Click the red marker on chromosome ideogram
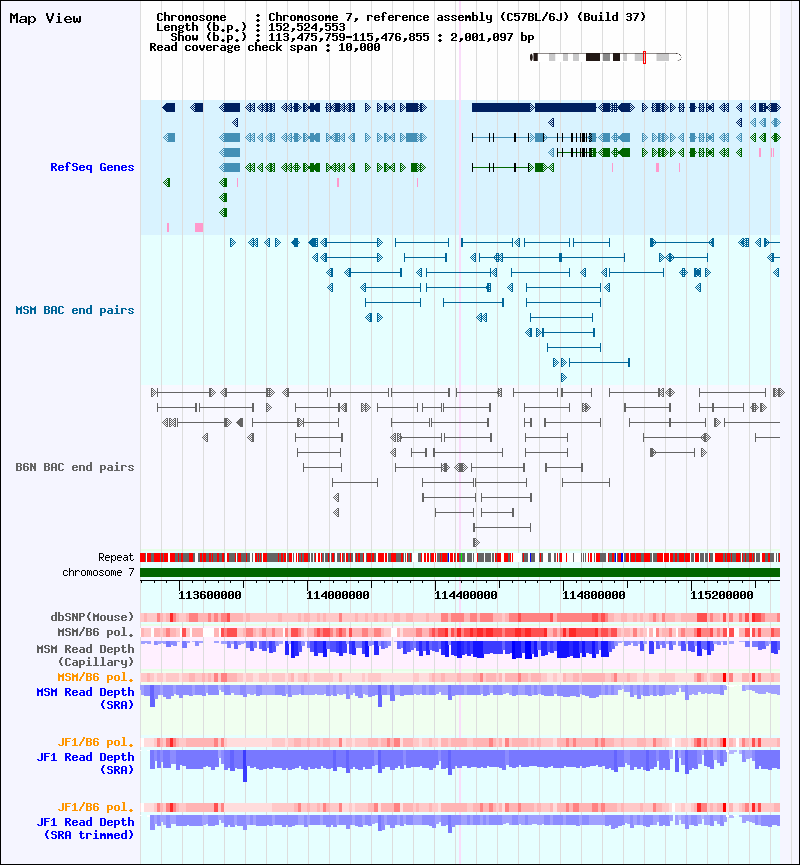 coord(644,57)
